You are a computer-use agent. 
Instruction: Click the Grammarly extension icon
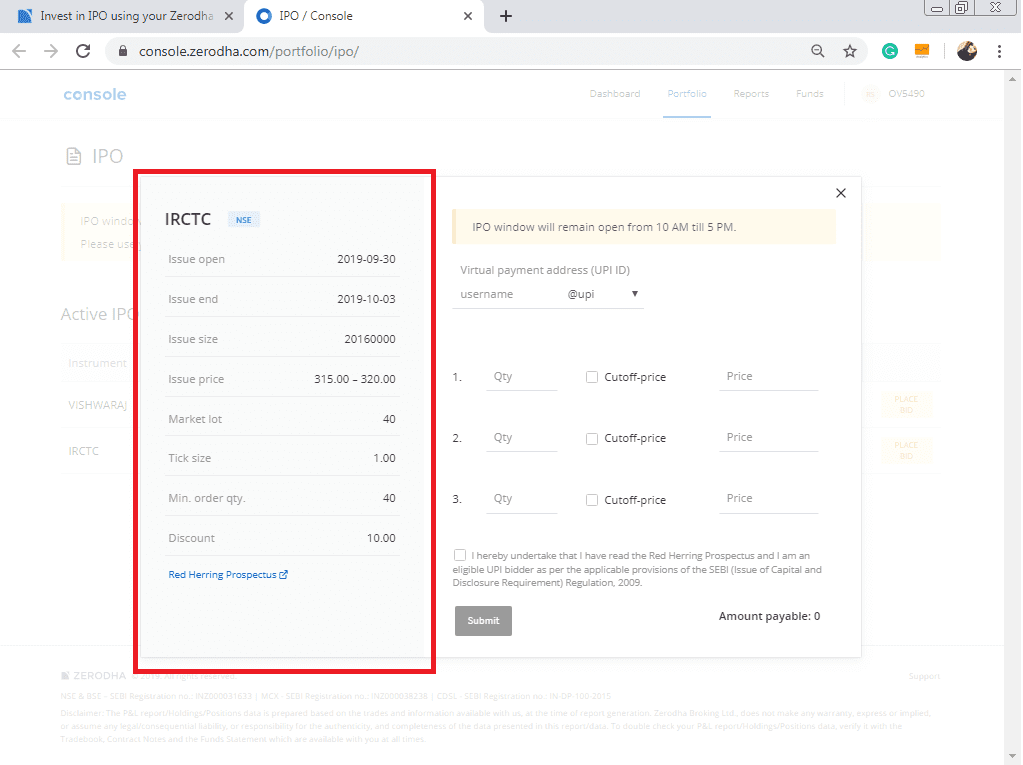coord(890,51)
